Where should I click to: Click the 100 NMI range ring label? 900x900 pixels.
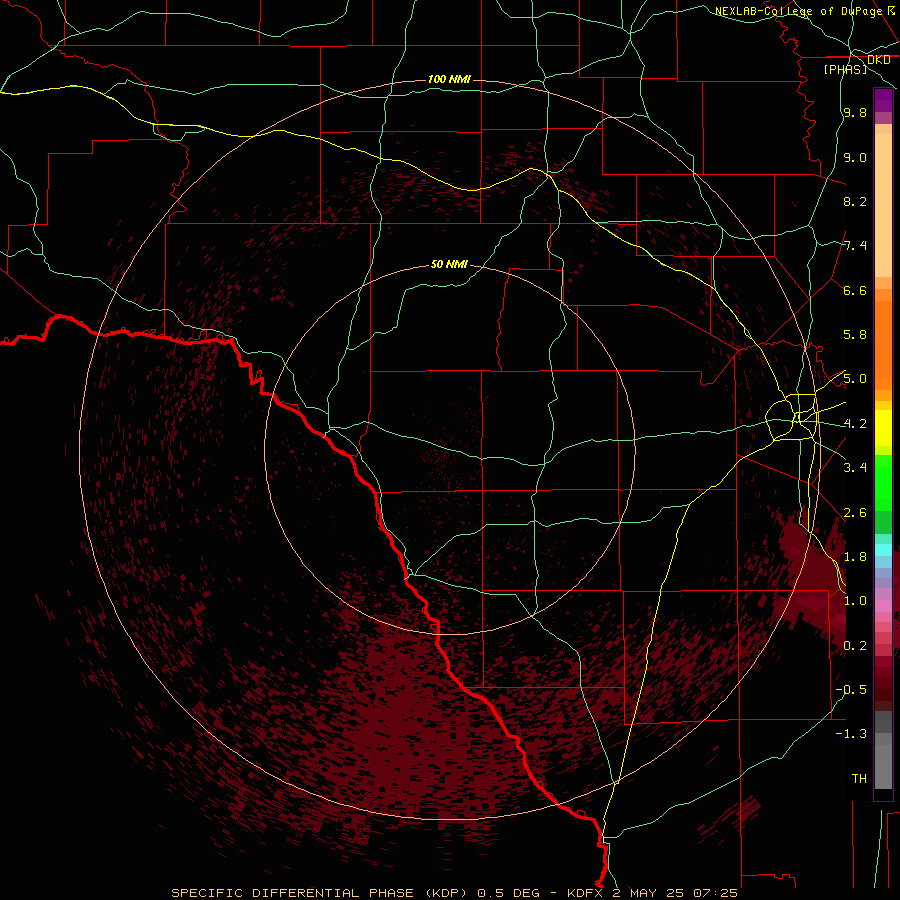[x=449, y=79]
